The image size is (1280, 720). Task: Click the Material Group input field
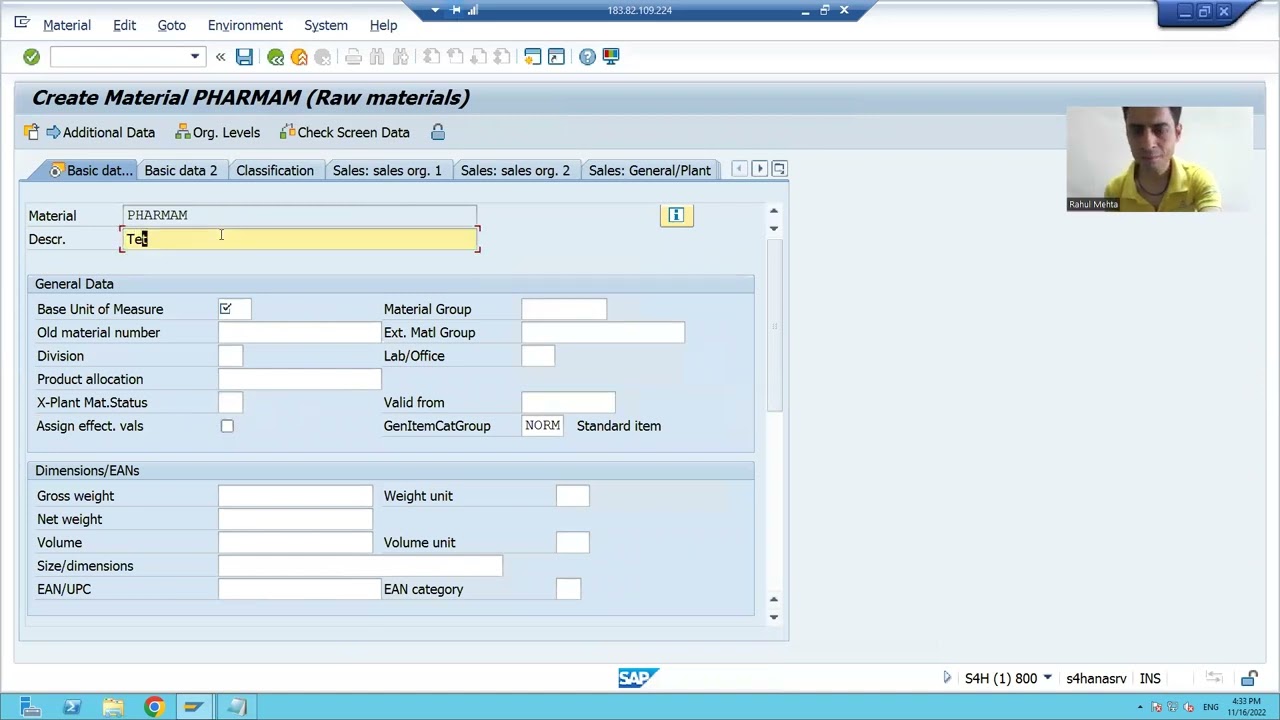pyautogui.click(x=564, y=309)
